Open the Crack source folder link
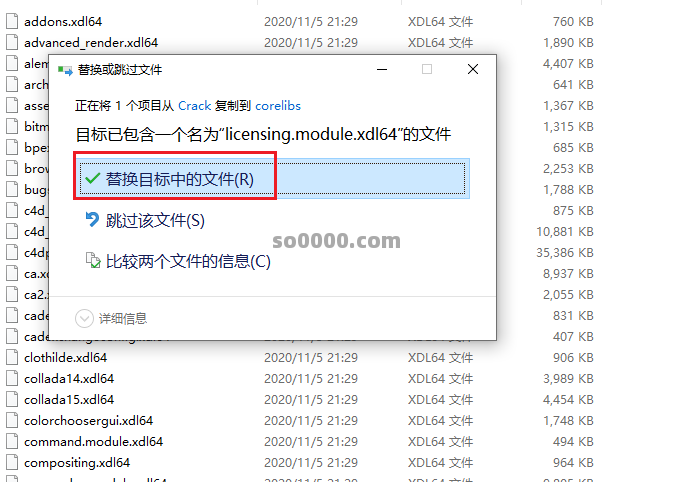Viewport: 674px width, 482px height. [194, 105]
